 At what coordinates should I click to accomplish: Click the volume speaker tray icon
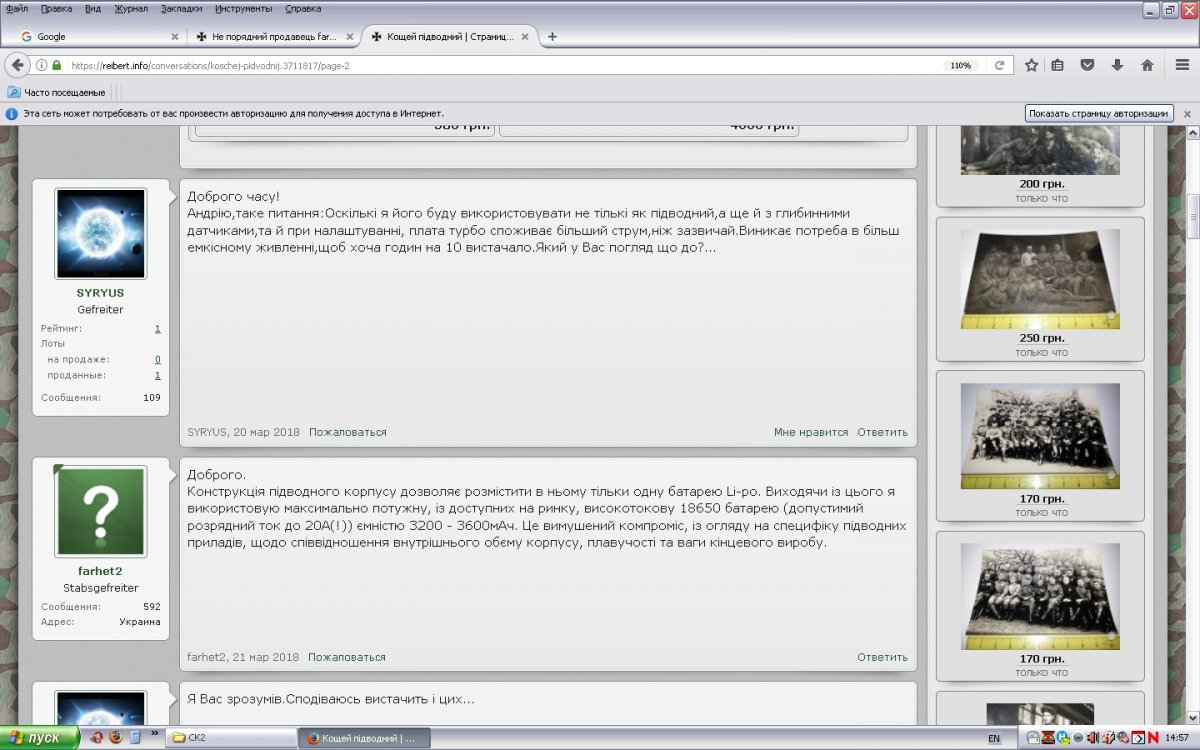point(1093,738)
